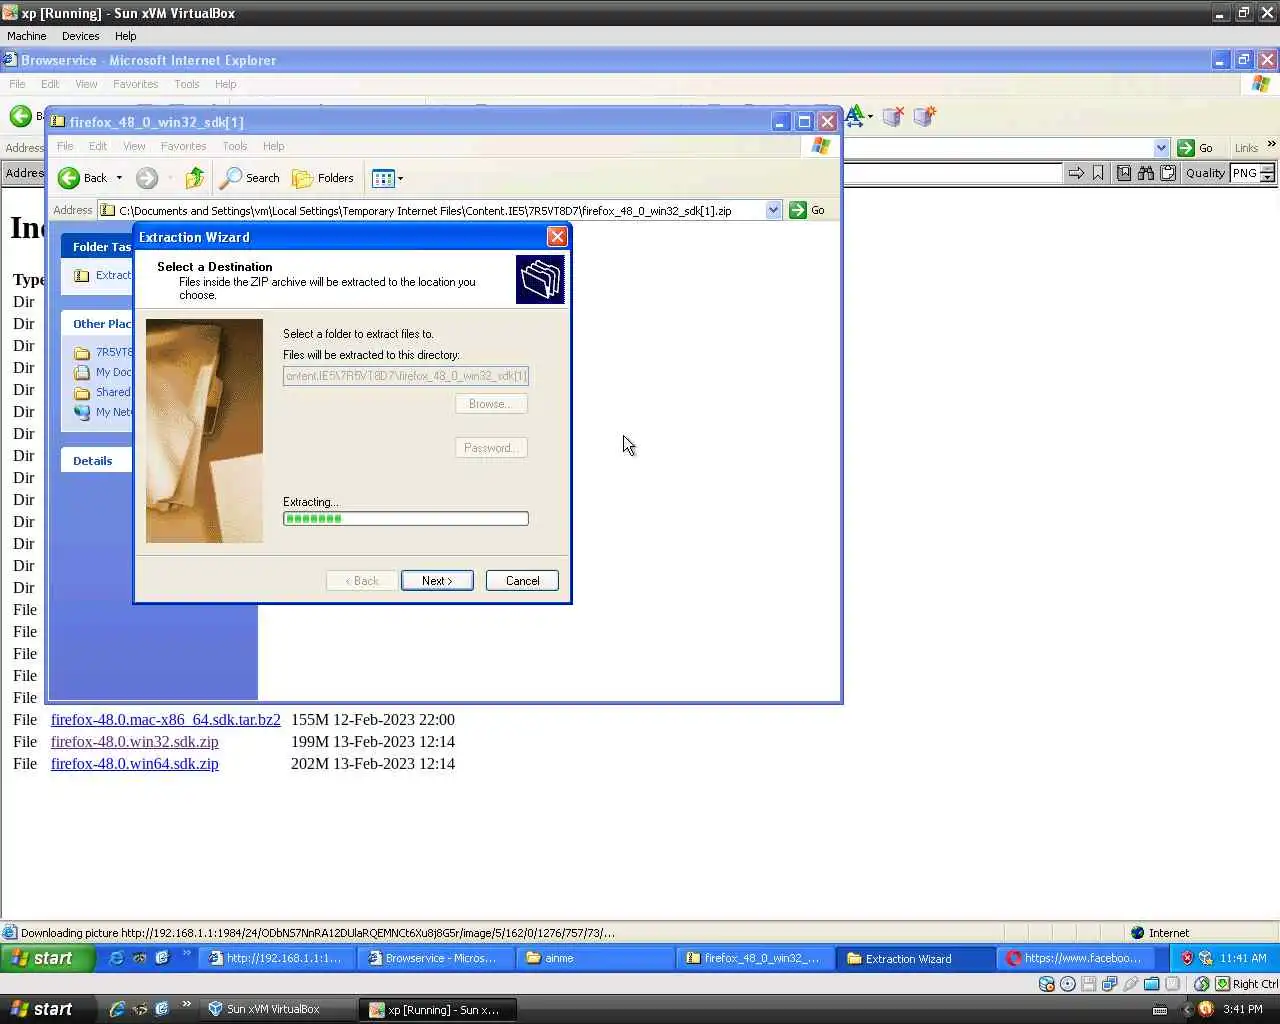Click Next in the Extraction Wizard
This screenshot has width=1280, height=1024.
[x=437, y=581]
